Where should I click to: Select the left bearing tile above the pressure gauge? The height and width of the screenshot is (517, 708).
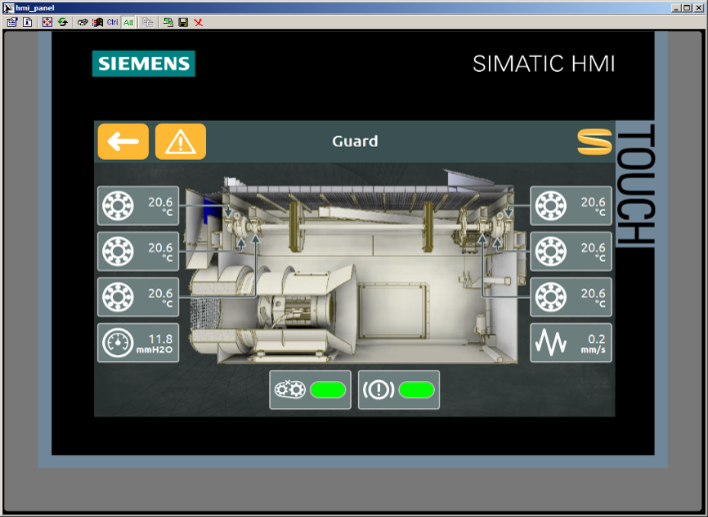(138, 297)
